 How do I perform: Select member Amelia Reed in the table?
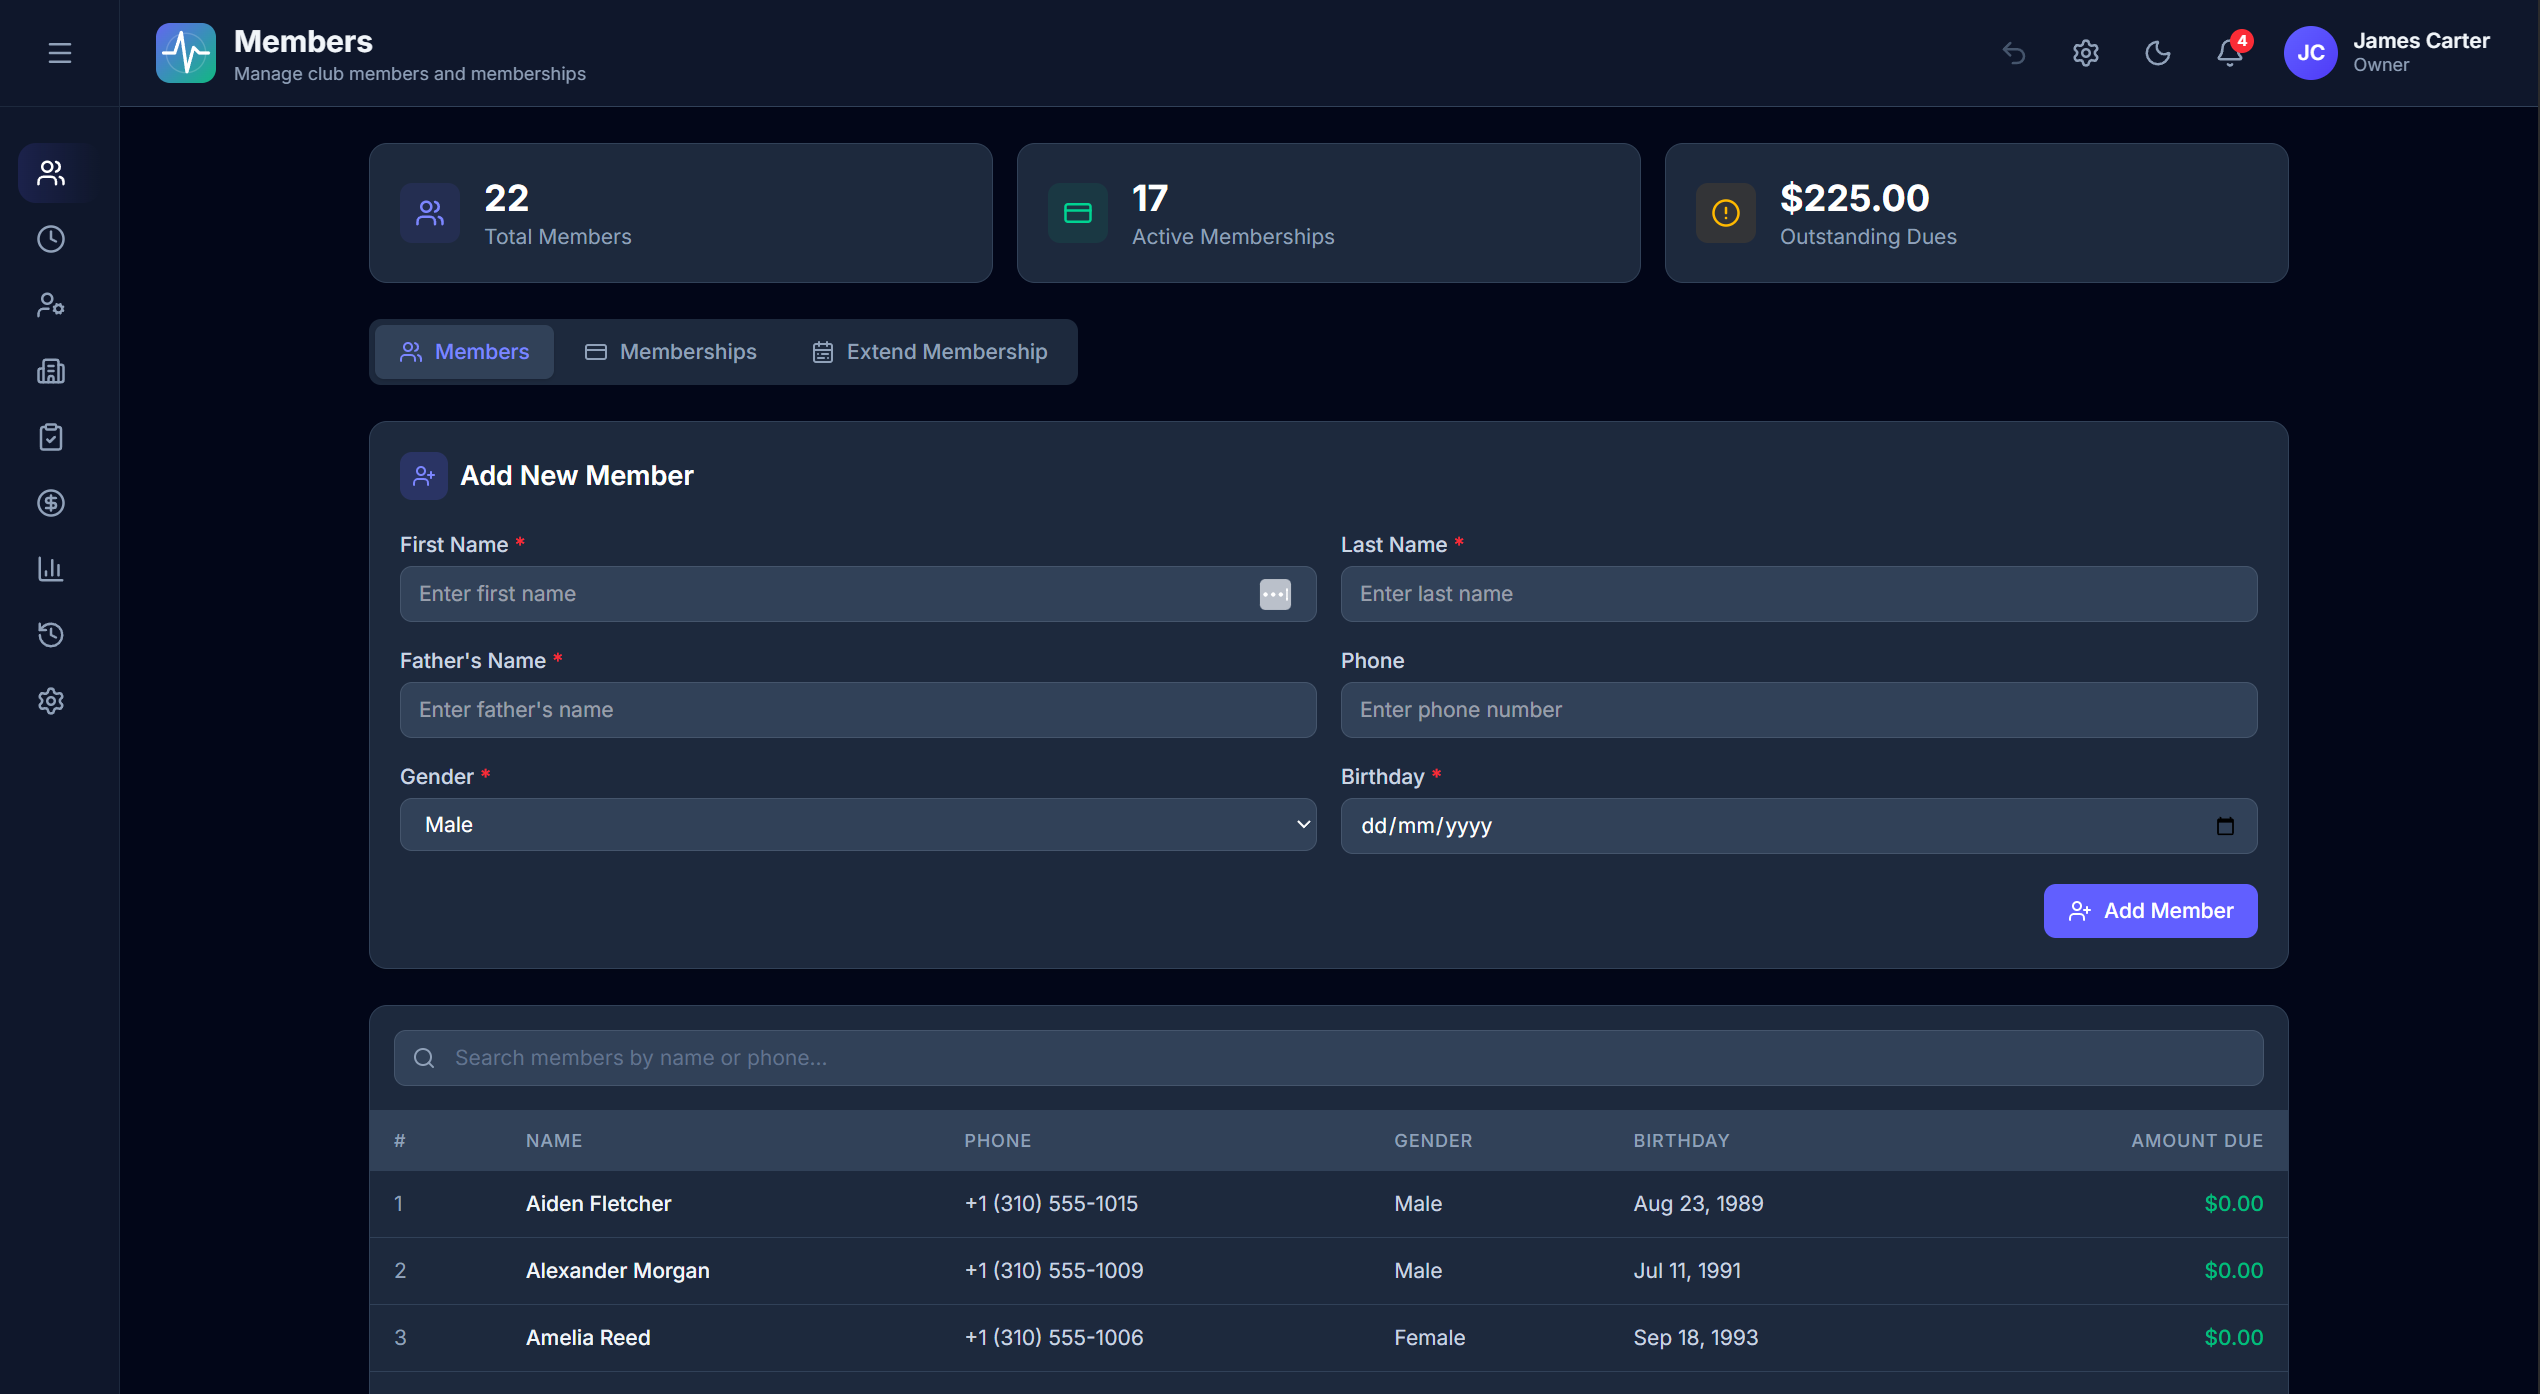point(588,1337)
